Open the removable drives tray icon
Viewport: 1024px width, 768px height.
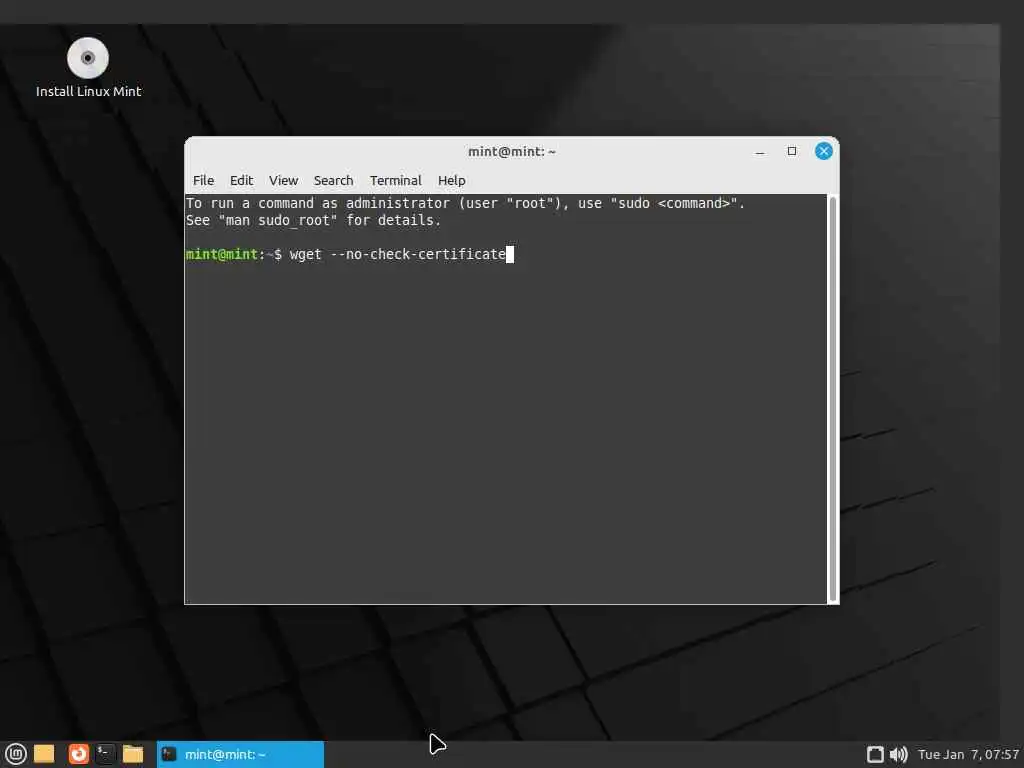(875, 755)
